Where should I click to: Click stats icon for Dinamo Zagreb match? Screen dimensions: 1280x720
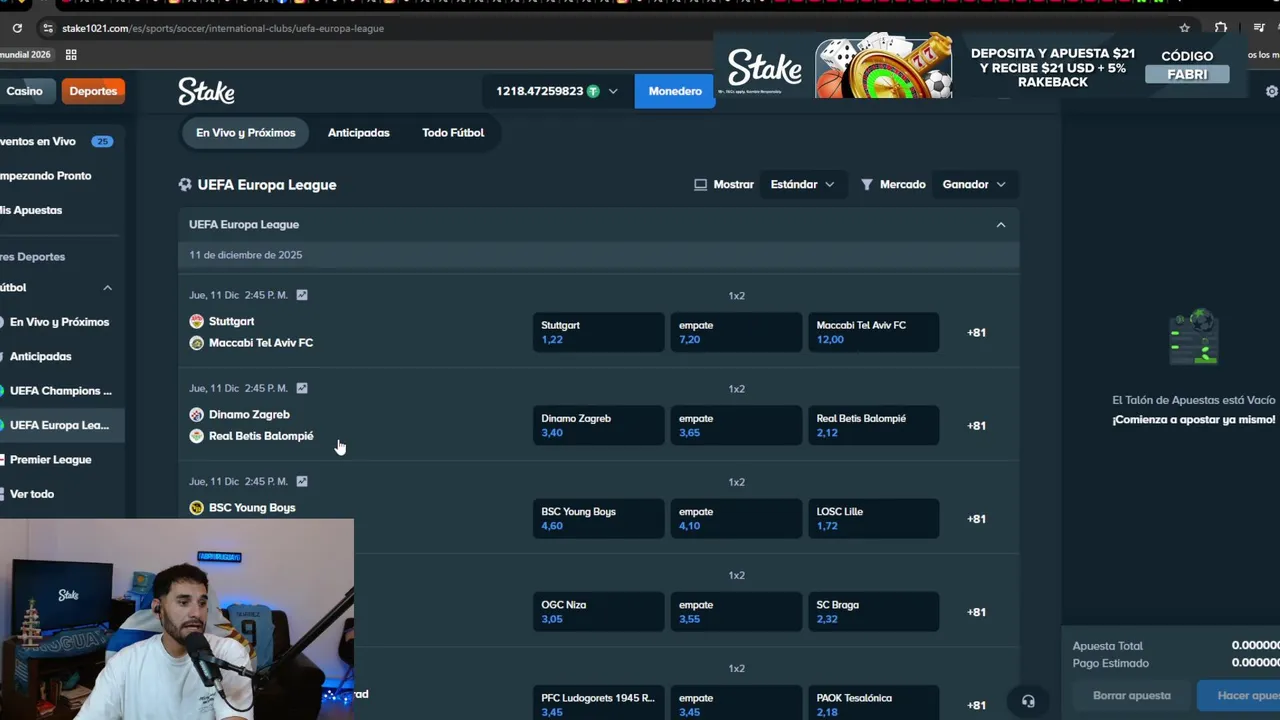[x=302, y=388]
